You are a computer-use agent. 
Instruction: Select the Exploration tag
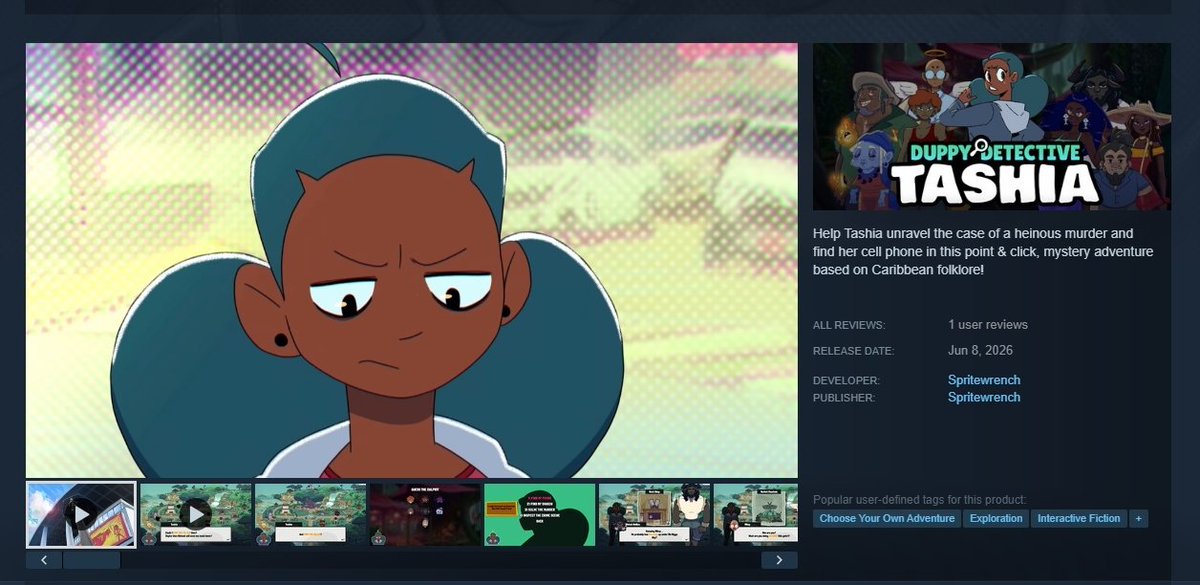coord(996,518)
